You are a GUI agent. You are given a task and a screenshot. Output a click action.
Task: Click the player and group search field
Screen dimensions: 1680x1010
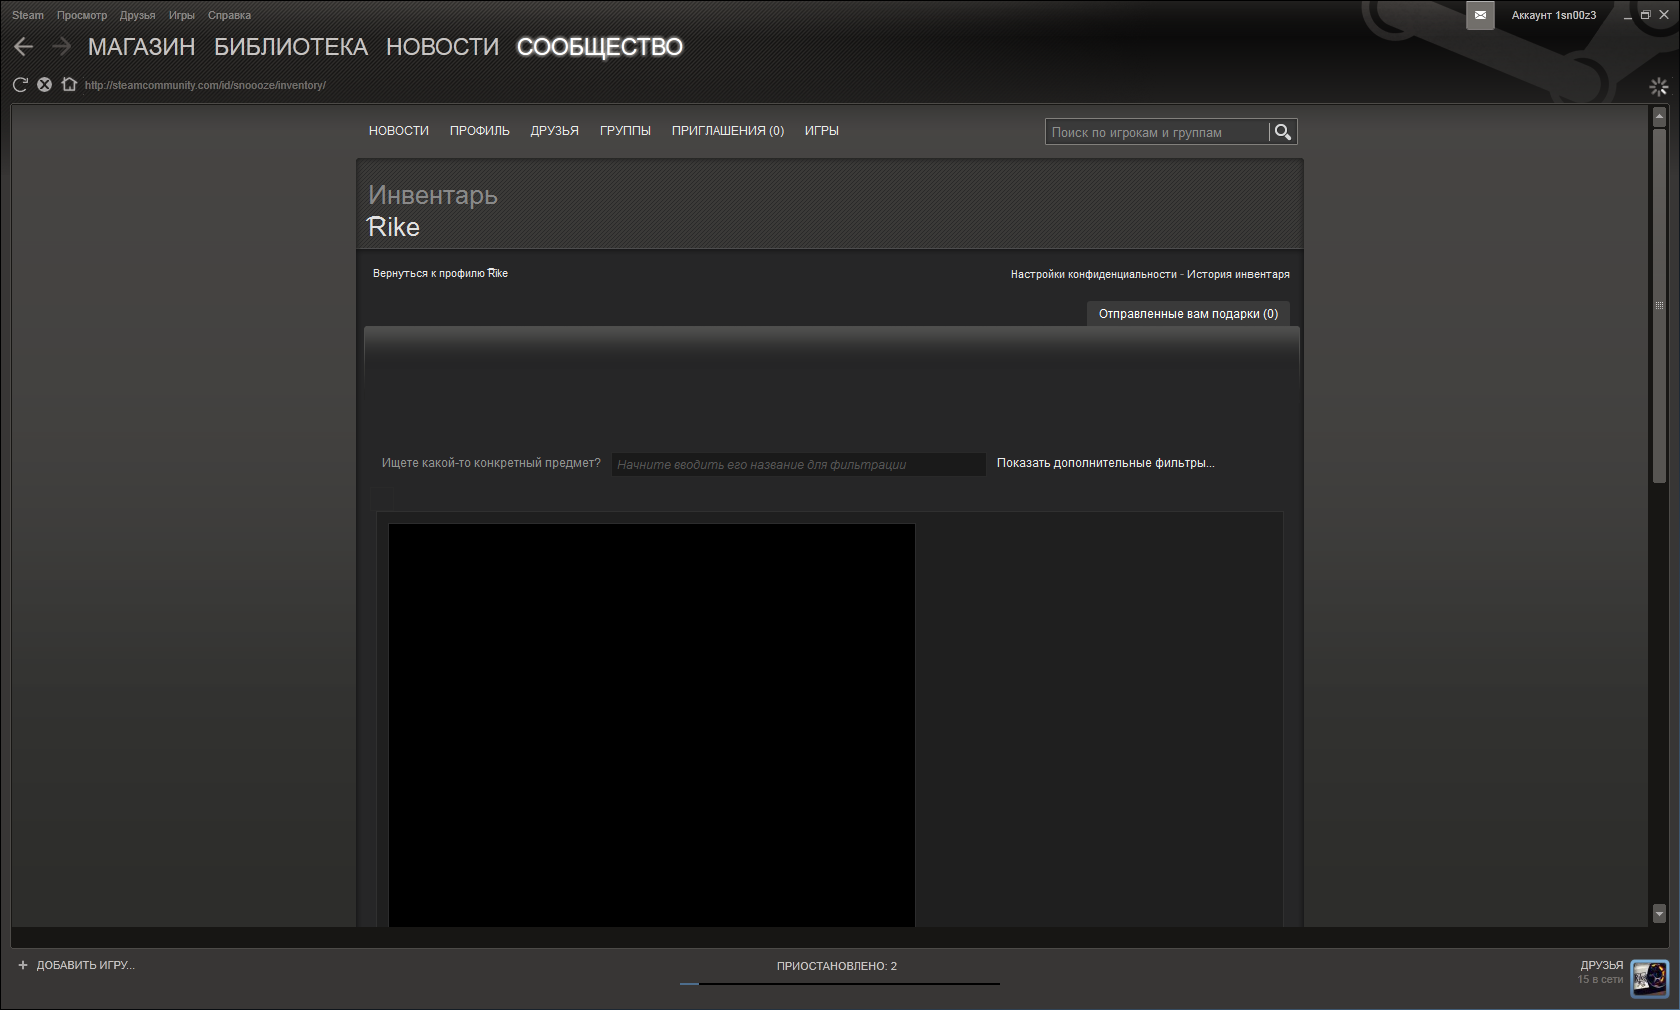(1157, 132)
